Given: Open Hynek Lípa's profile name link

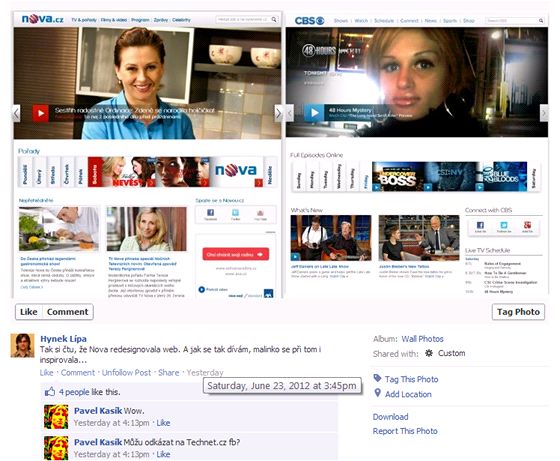Looking at the screenshot, I should 63,339.
